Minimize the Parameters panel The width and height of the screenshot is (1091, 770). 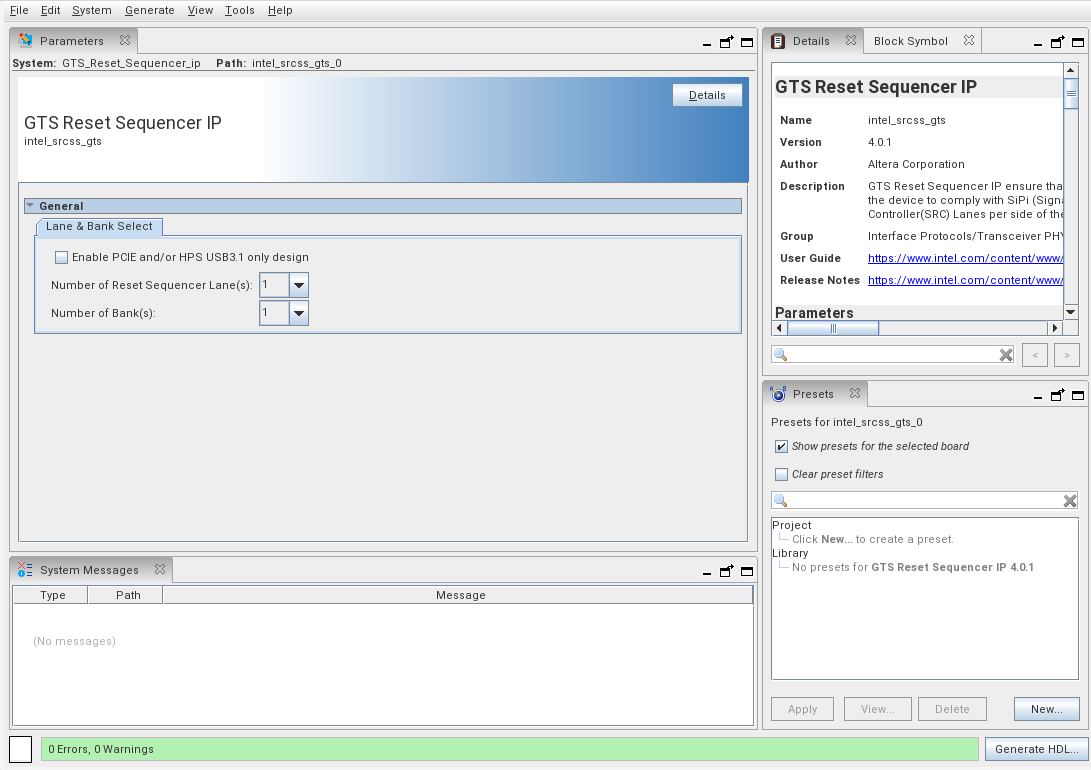tap(707, 44)
